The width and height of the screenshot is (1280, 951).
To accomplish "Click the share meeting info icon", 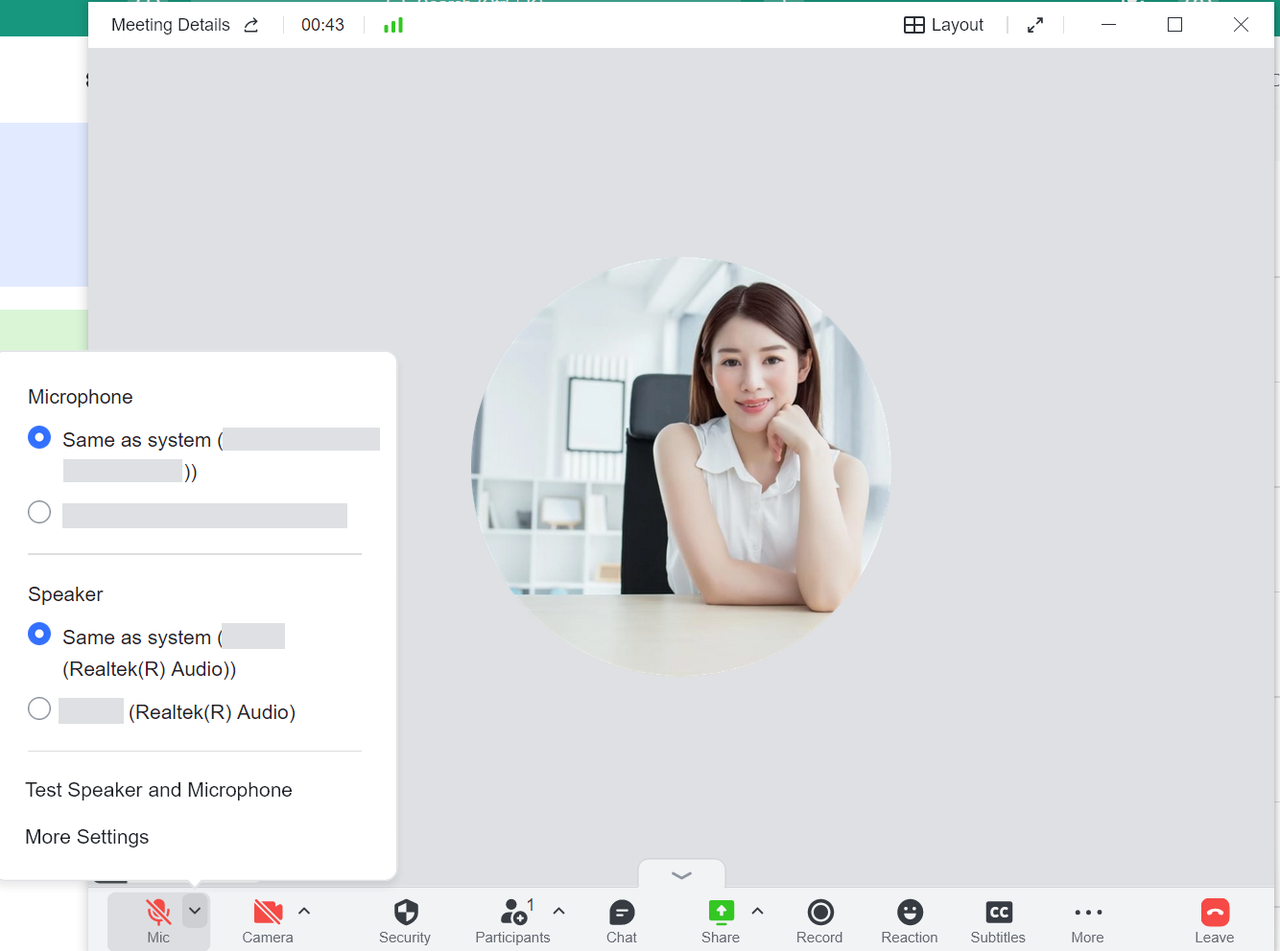I will (253, 25).
